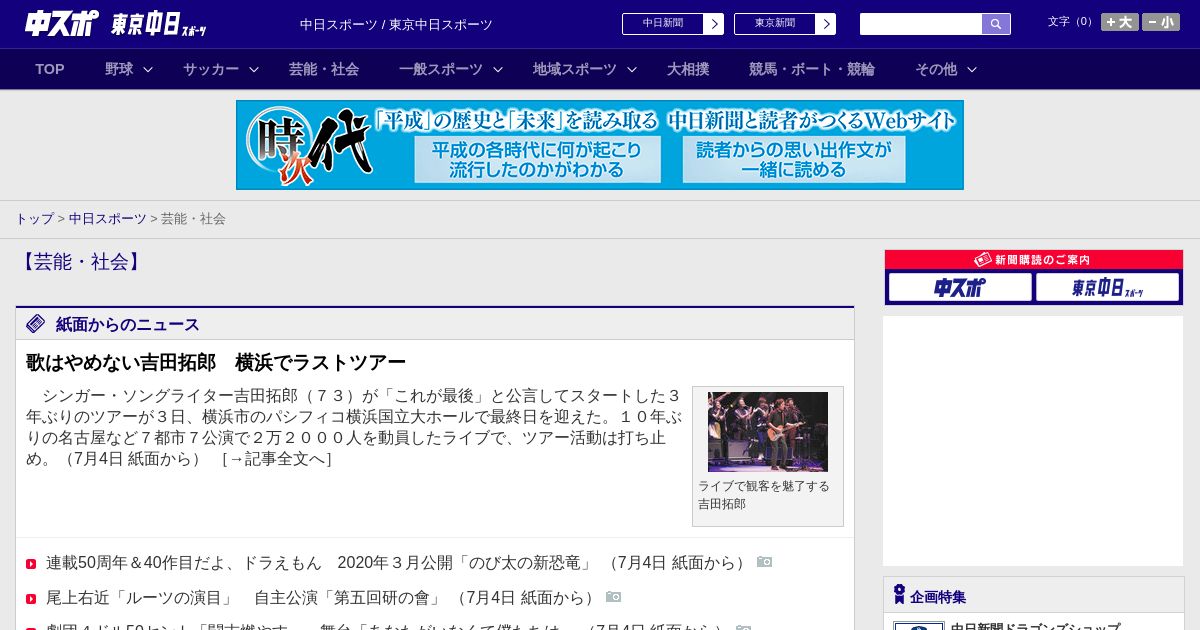Viewport: 1200px width, 630px height.
Task: Click the search magnifier button
Action: pyautogui.click(x=996, y=24)
